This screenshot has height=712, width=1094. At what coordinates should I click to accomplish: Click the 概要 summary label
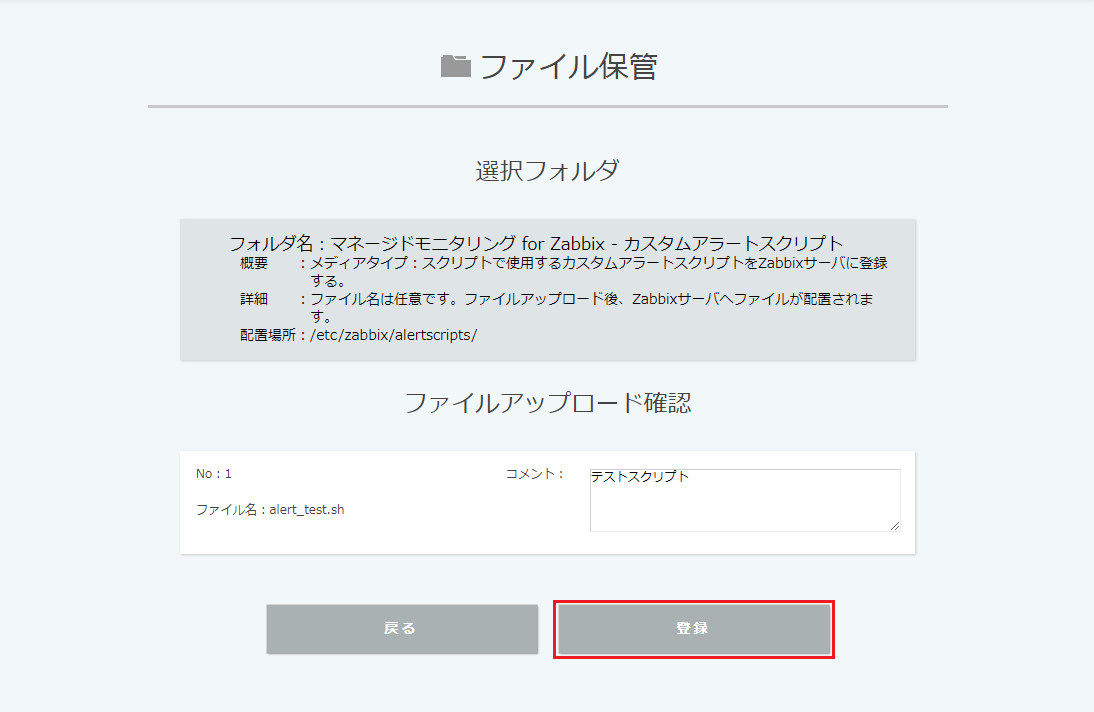254,263
